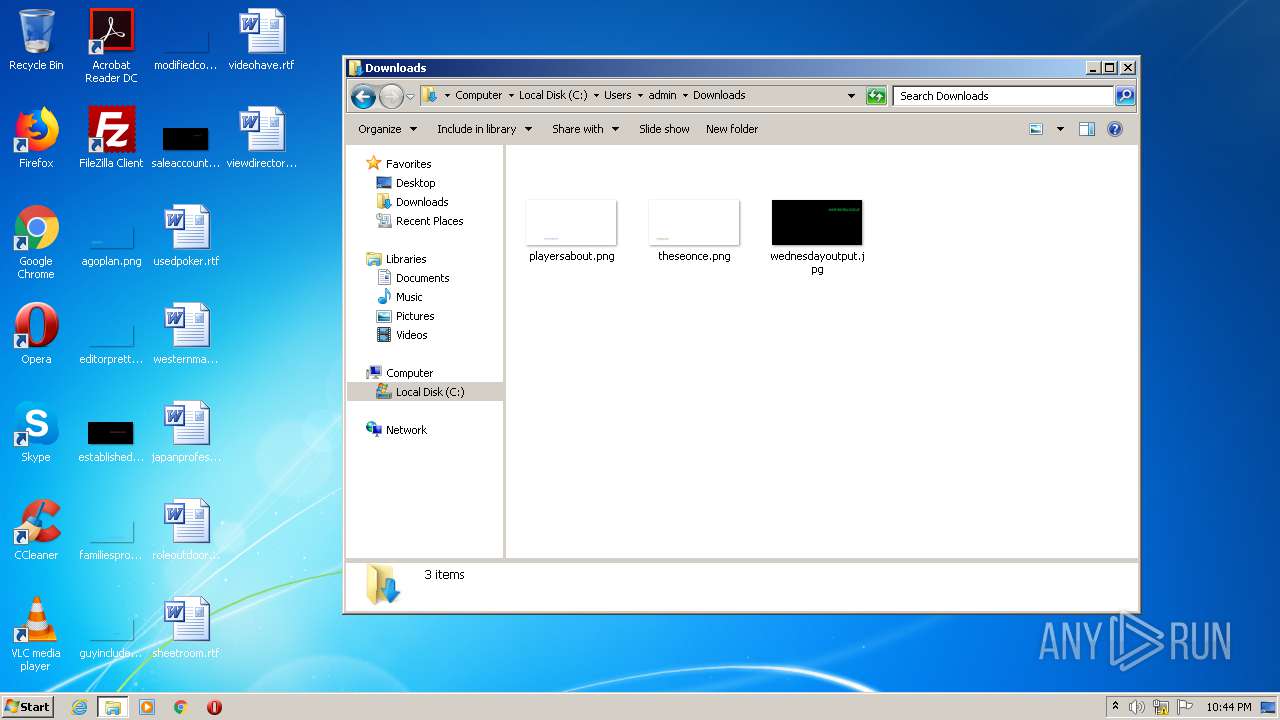The height and width of the screenshot is (720, 1280).
Task: Open Firefox desktop shortcut
Action: (36, 139)
